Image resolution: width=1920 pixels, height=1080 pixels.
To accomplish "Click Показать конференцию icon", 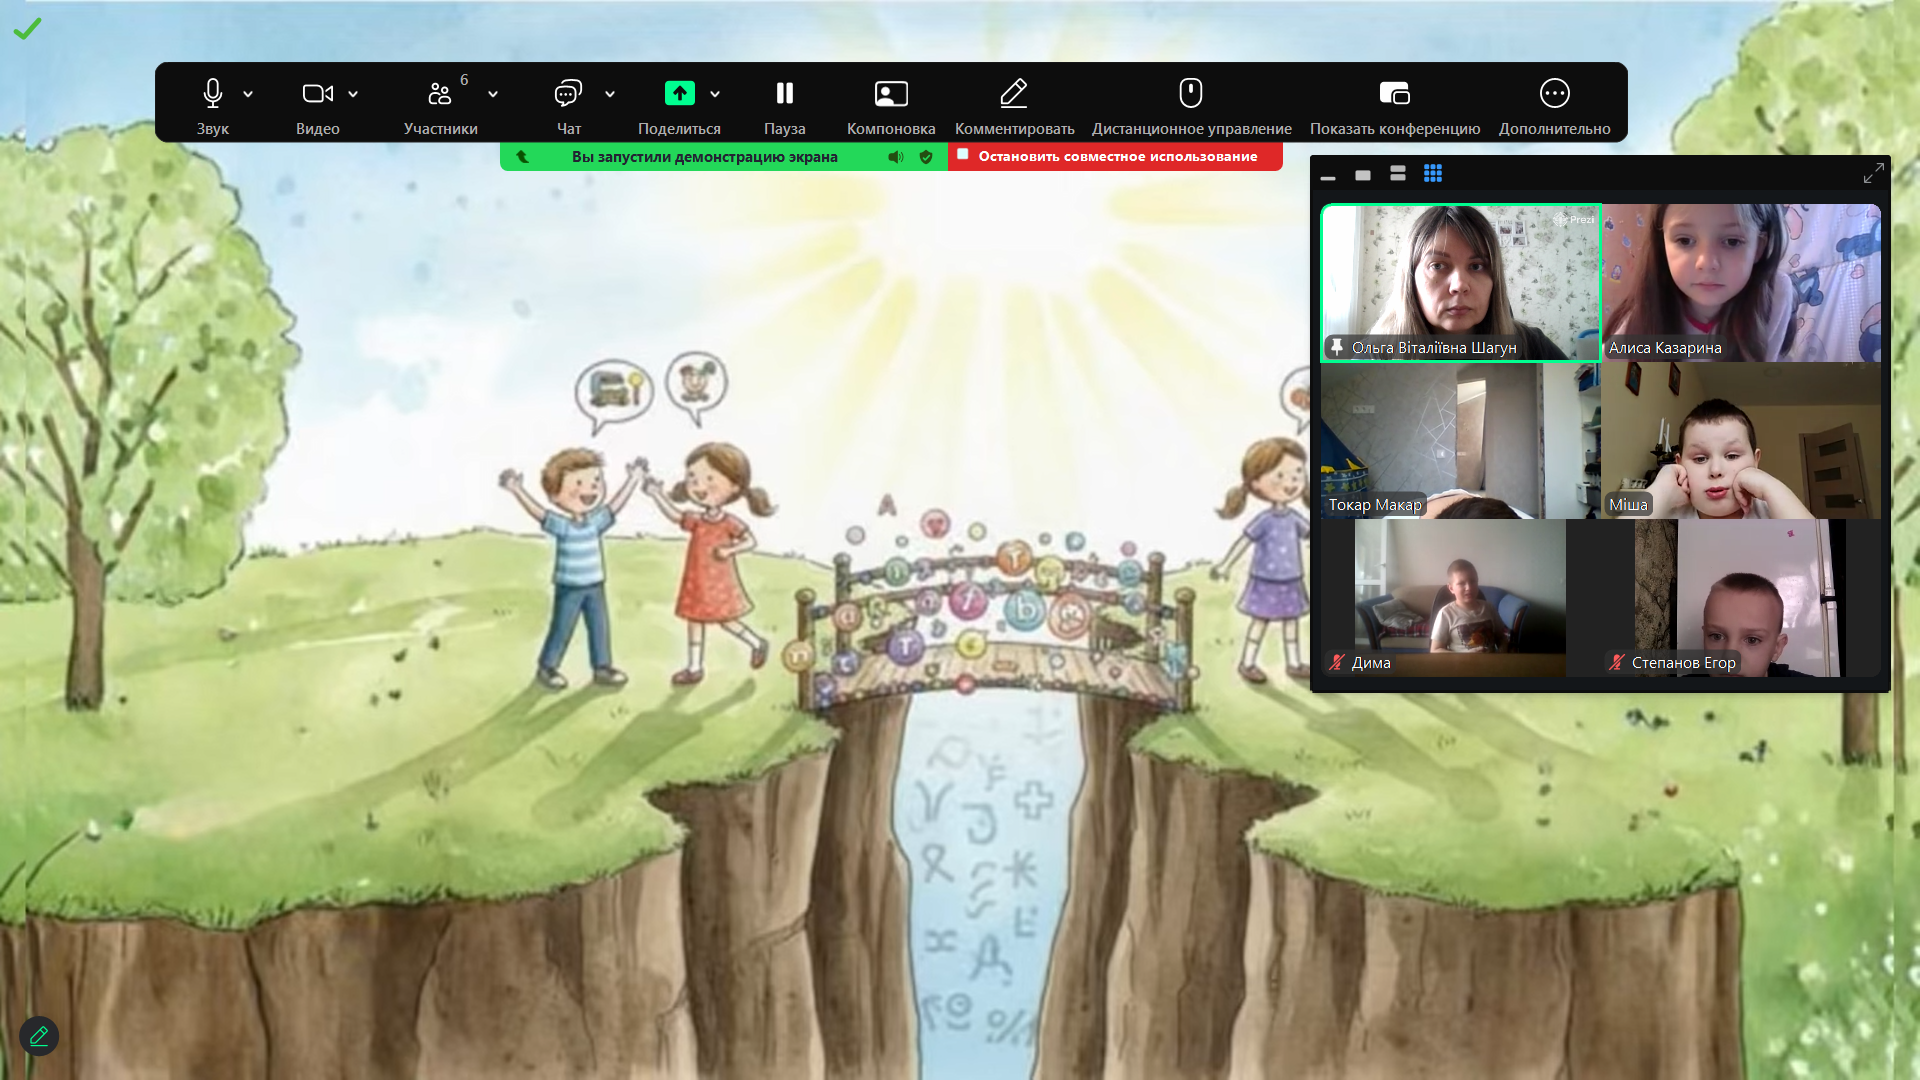I will pos(1394,94).
